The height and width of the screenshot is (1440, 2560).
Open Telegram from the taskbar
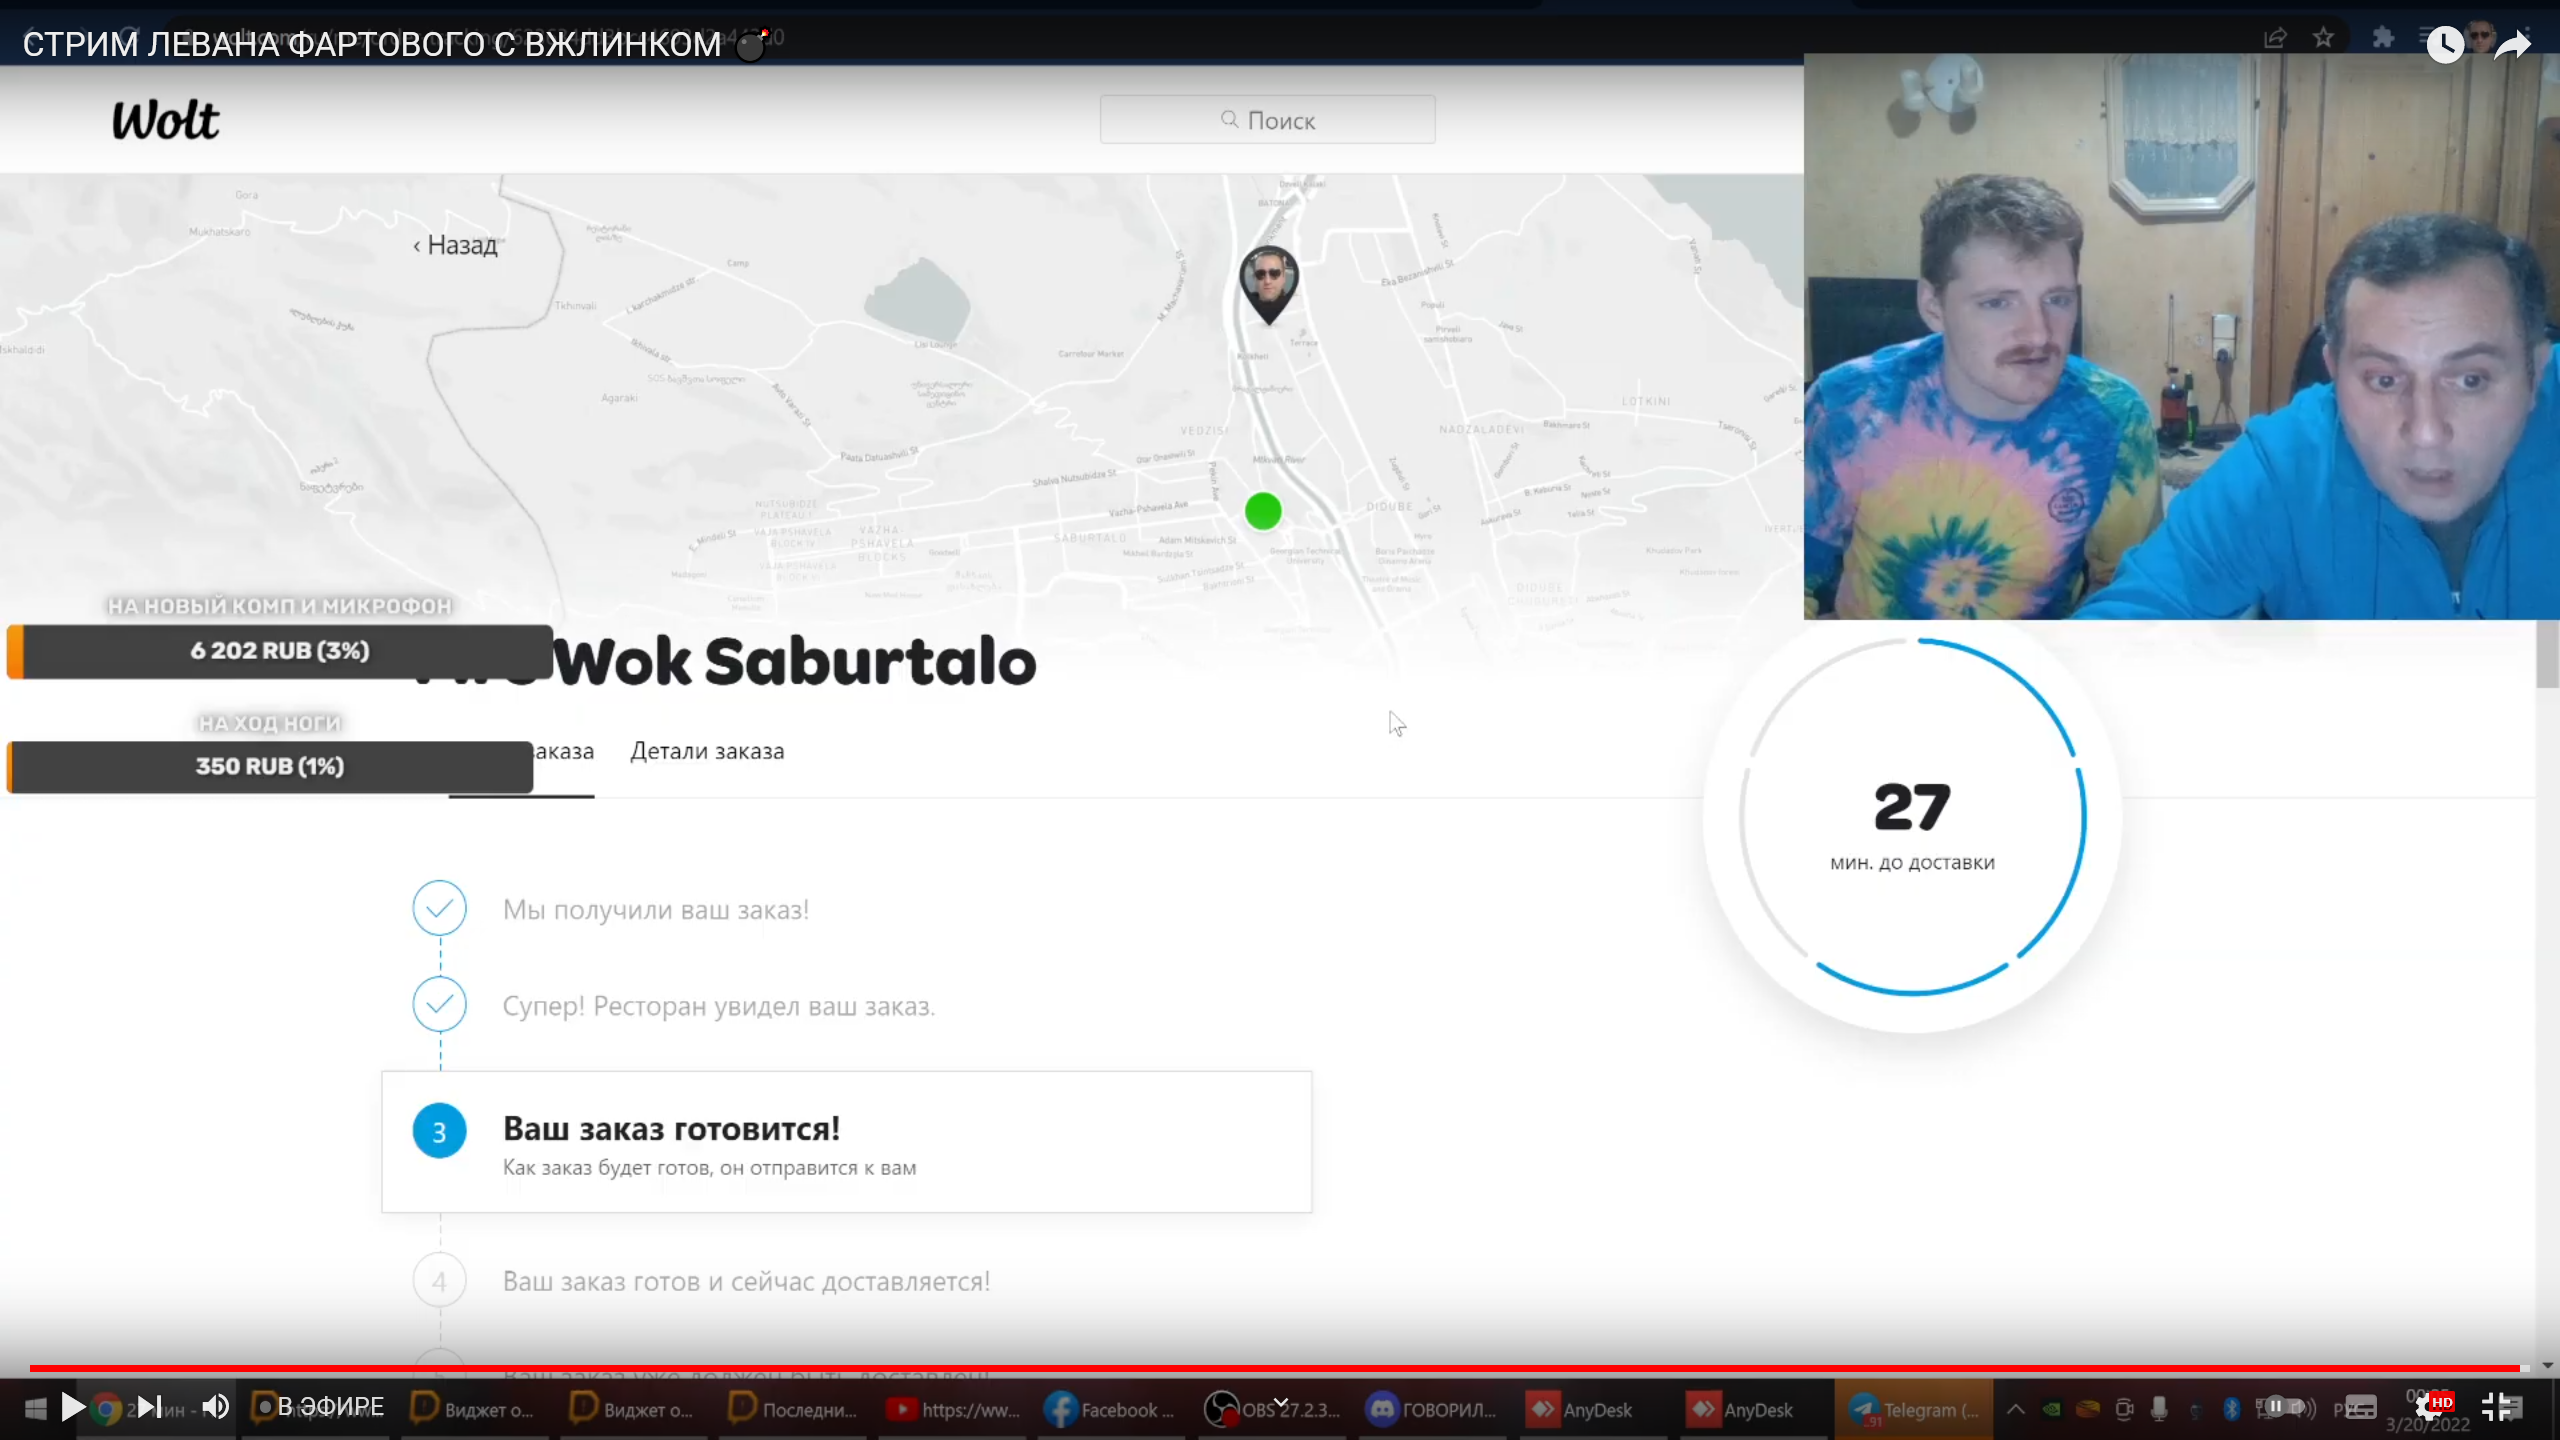1913,1409
